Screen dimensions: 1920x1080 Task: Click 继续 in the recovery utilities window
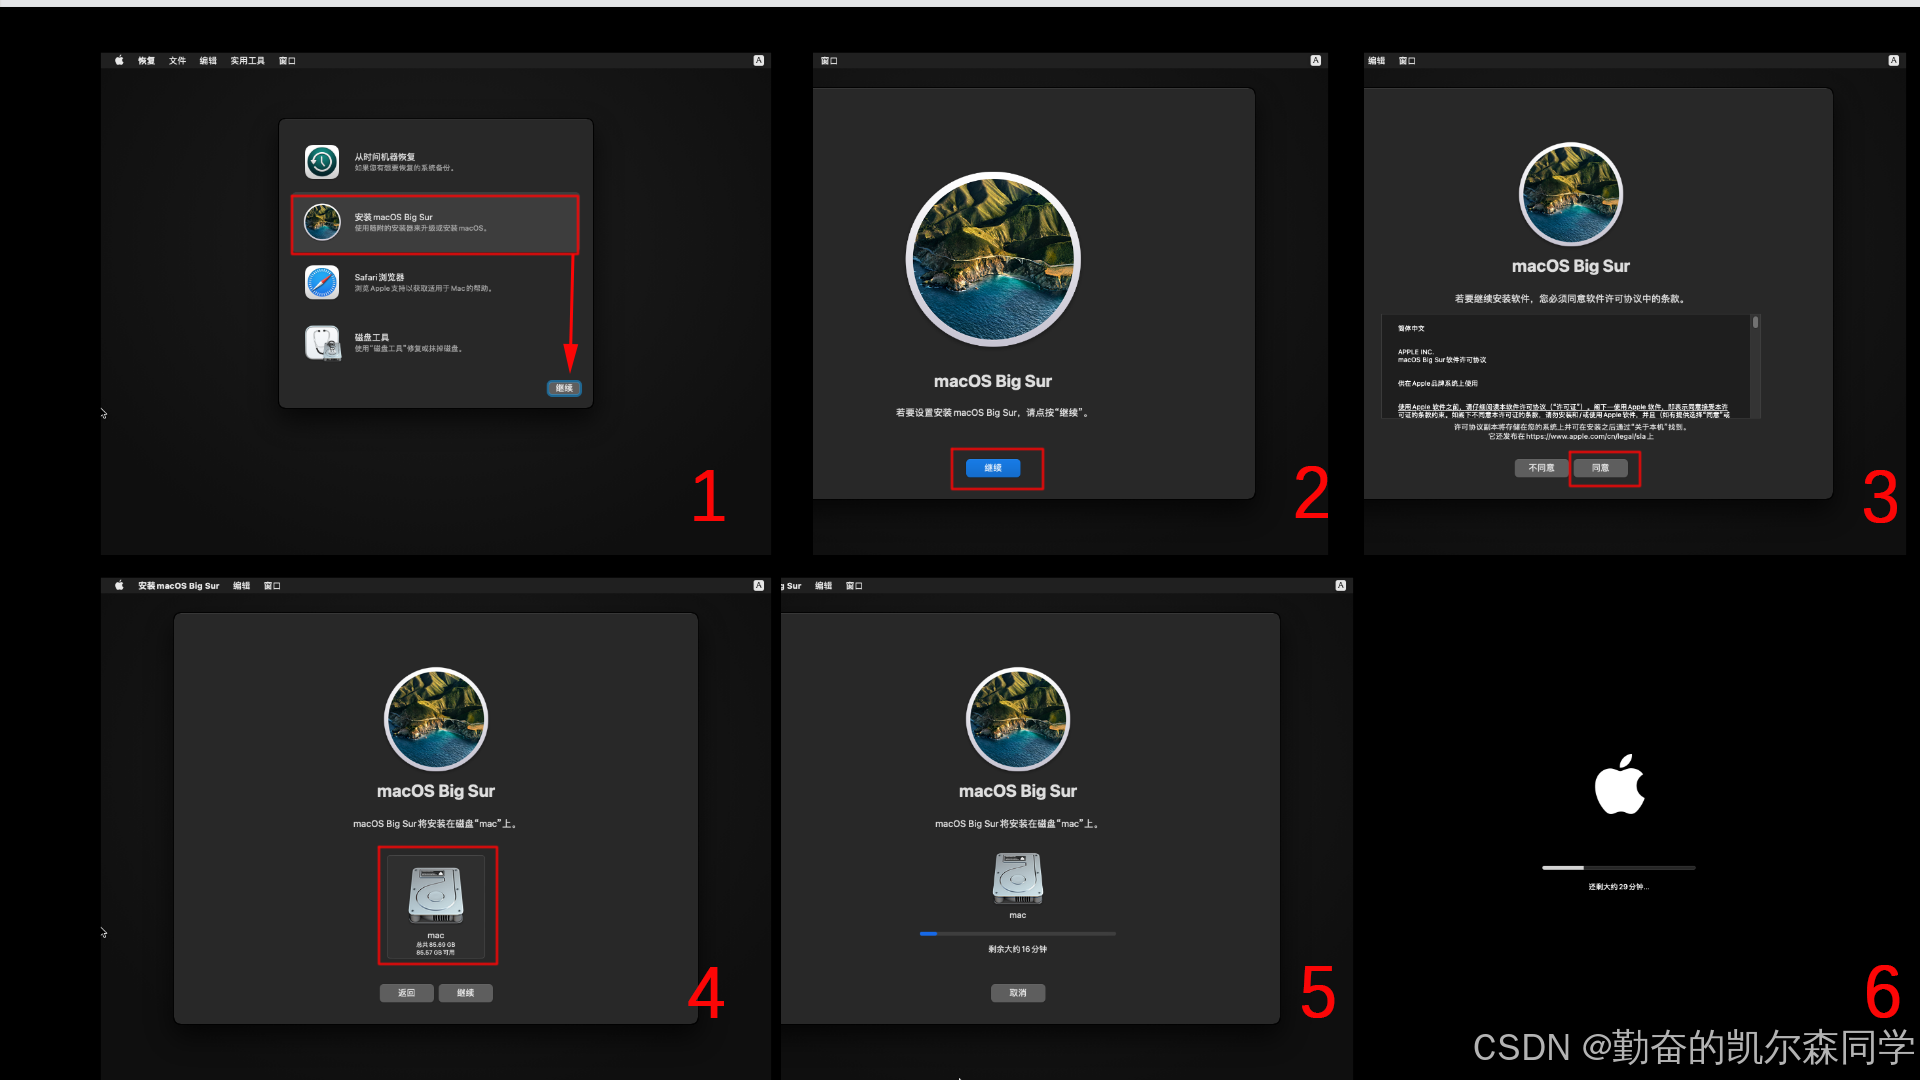coord(564,388)
